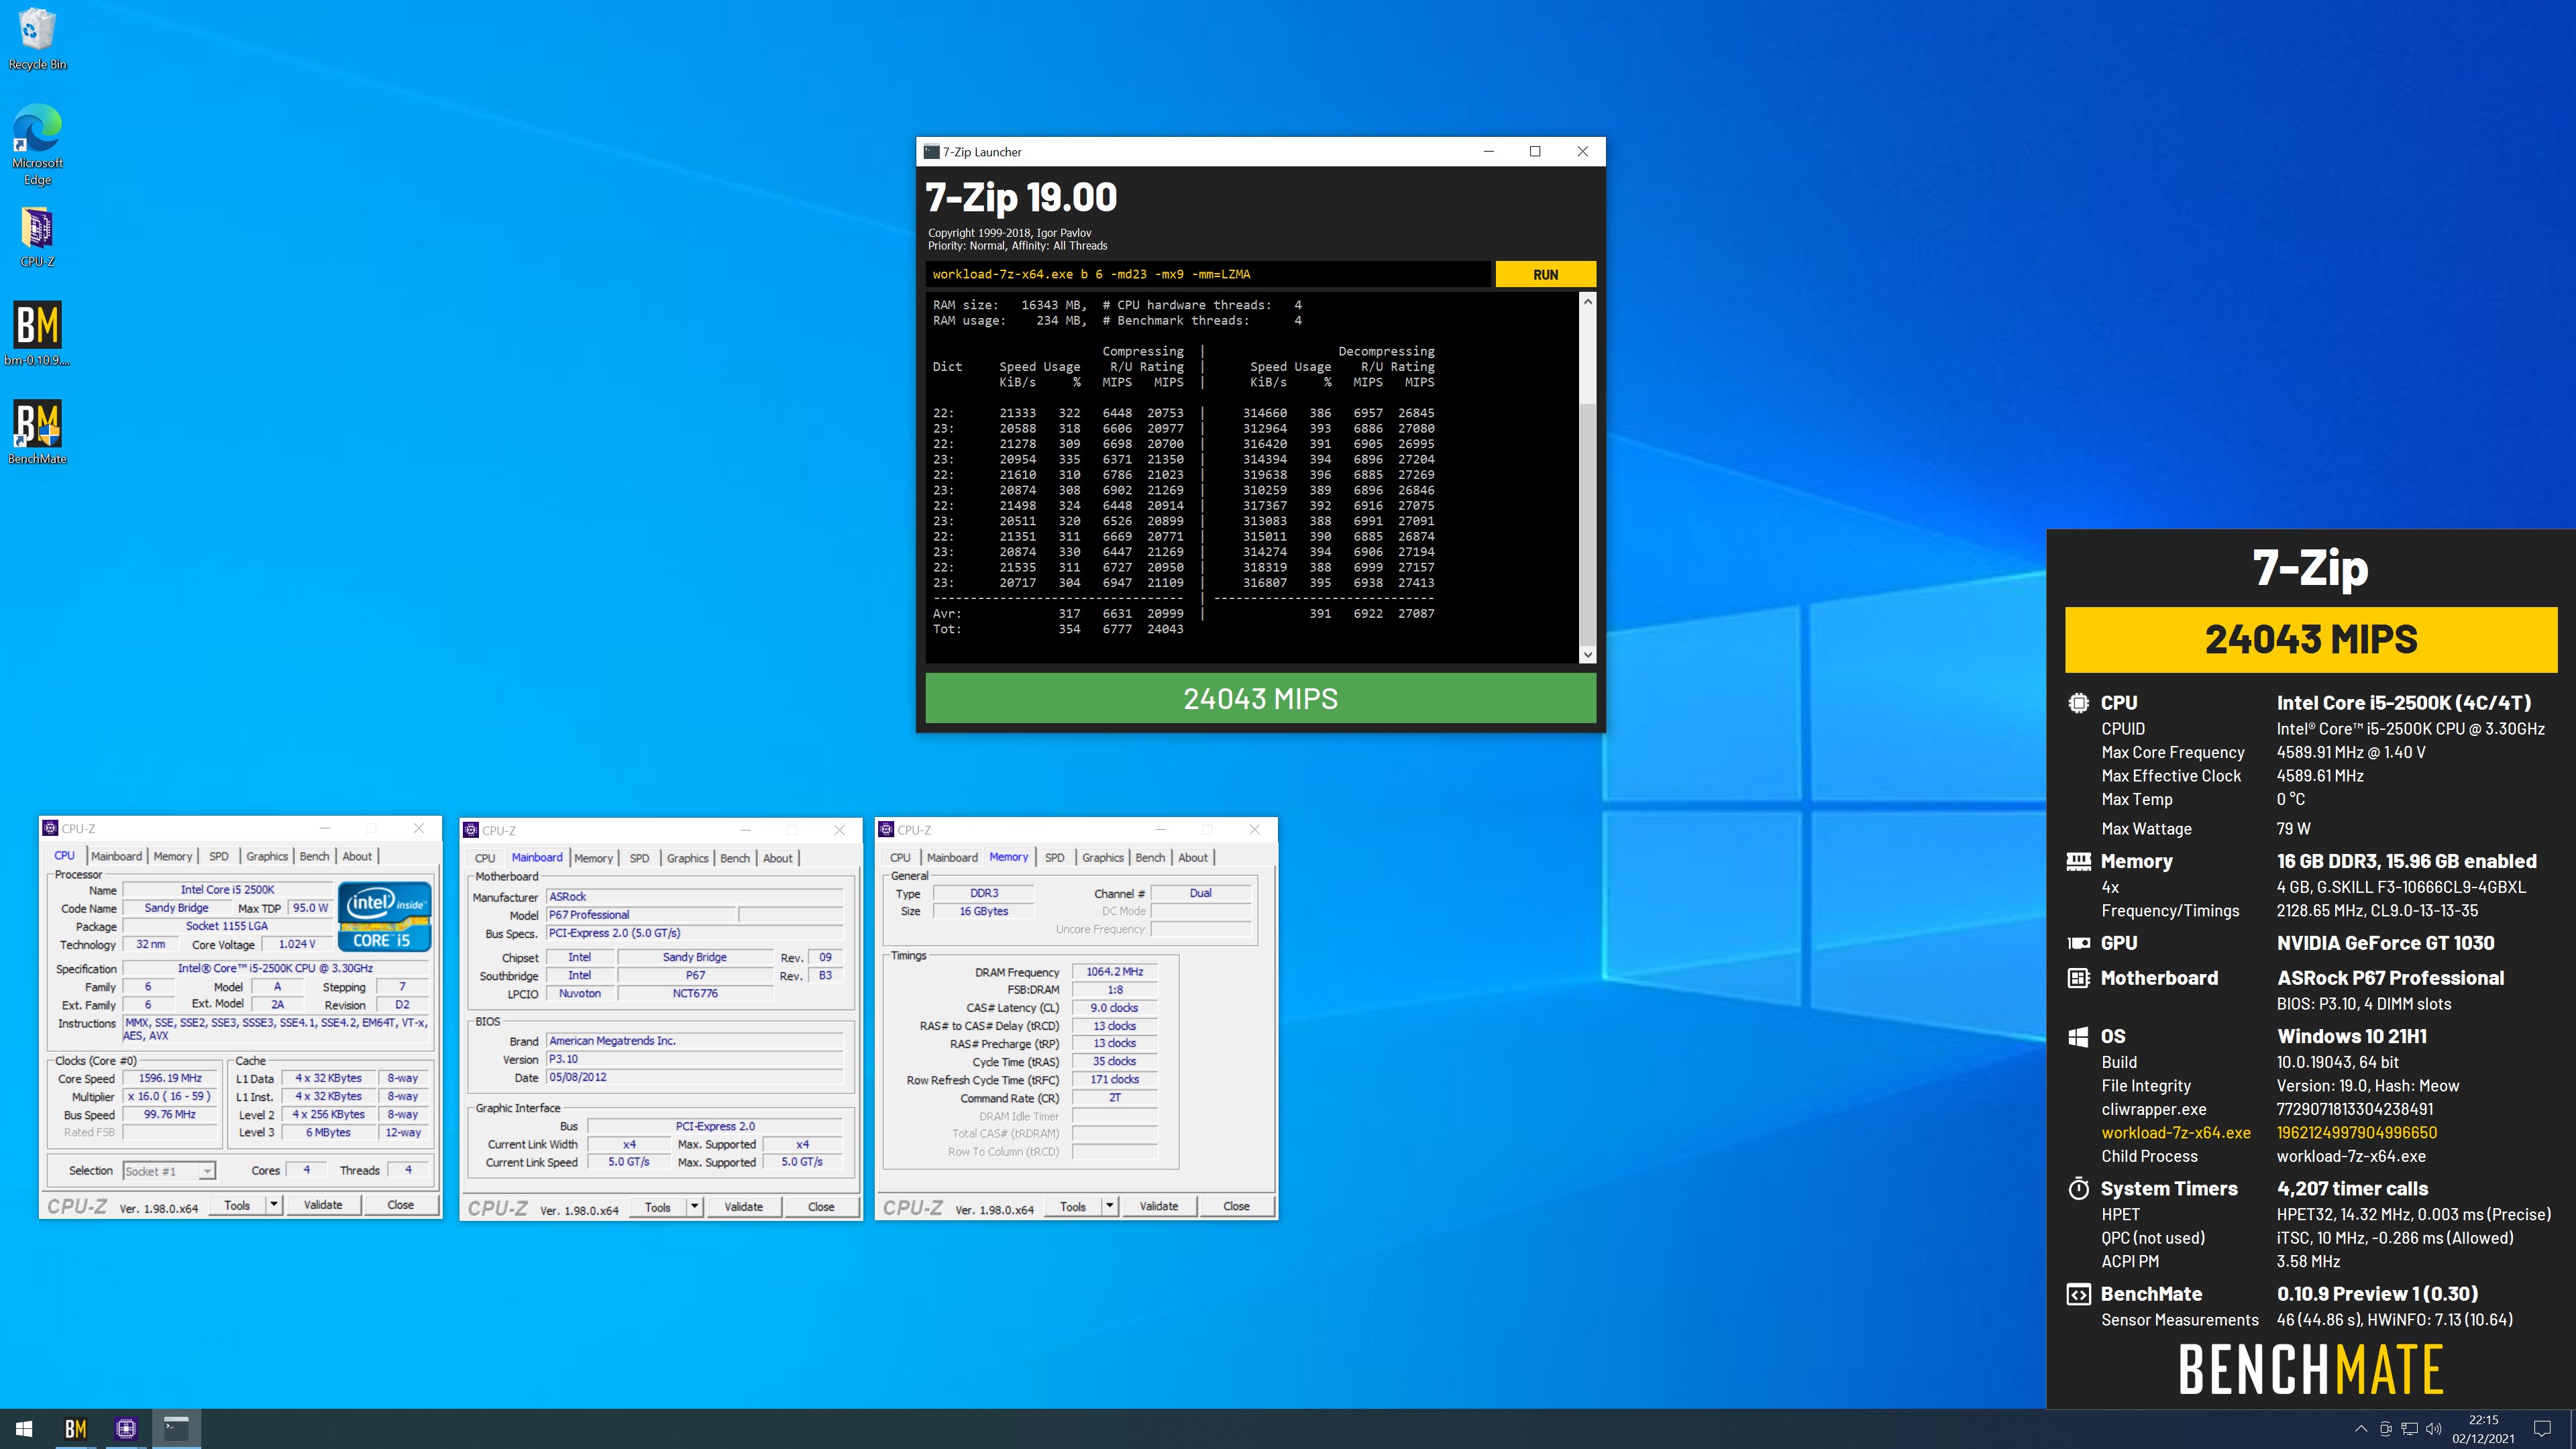Click the yellow workload-7z-x64.exe entry
Viewport: 2576px width, 1449px height.
click(2176, 1133)
